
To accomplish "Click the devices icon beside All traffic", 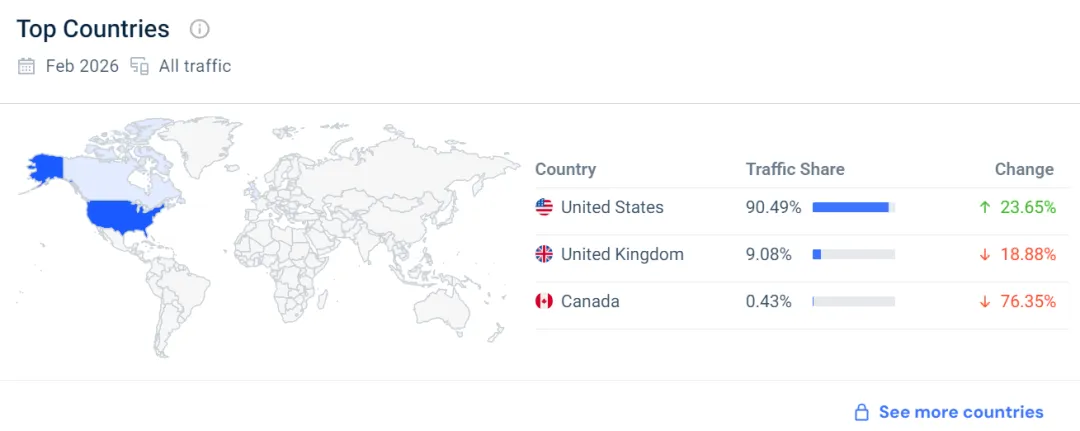I will [x=140, y=67].
